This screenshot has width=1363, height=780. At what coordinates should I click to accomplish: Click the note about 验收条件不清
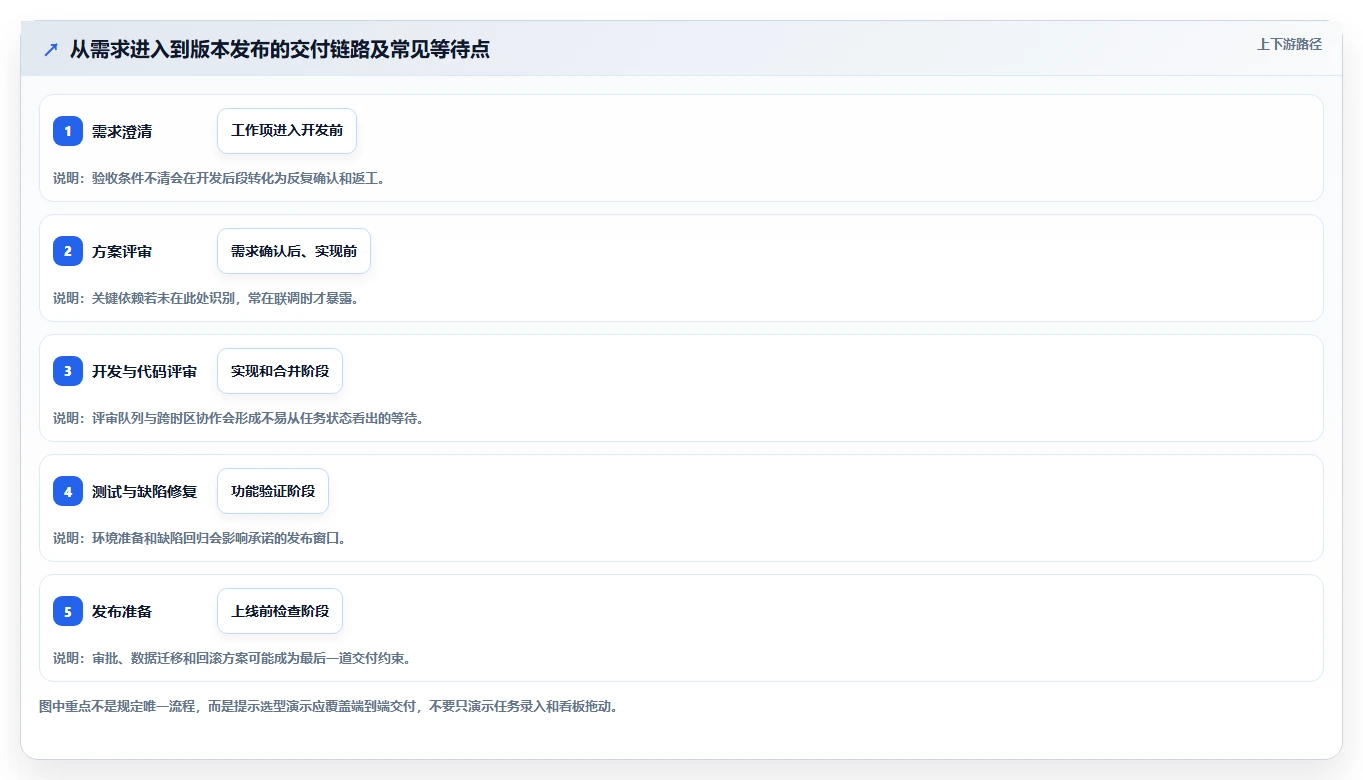pyautogui.click(x=219, y=178)
